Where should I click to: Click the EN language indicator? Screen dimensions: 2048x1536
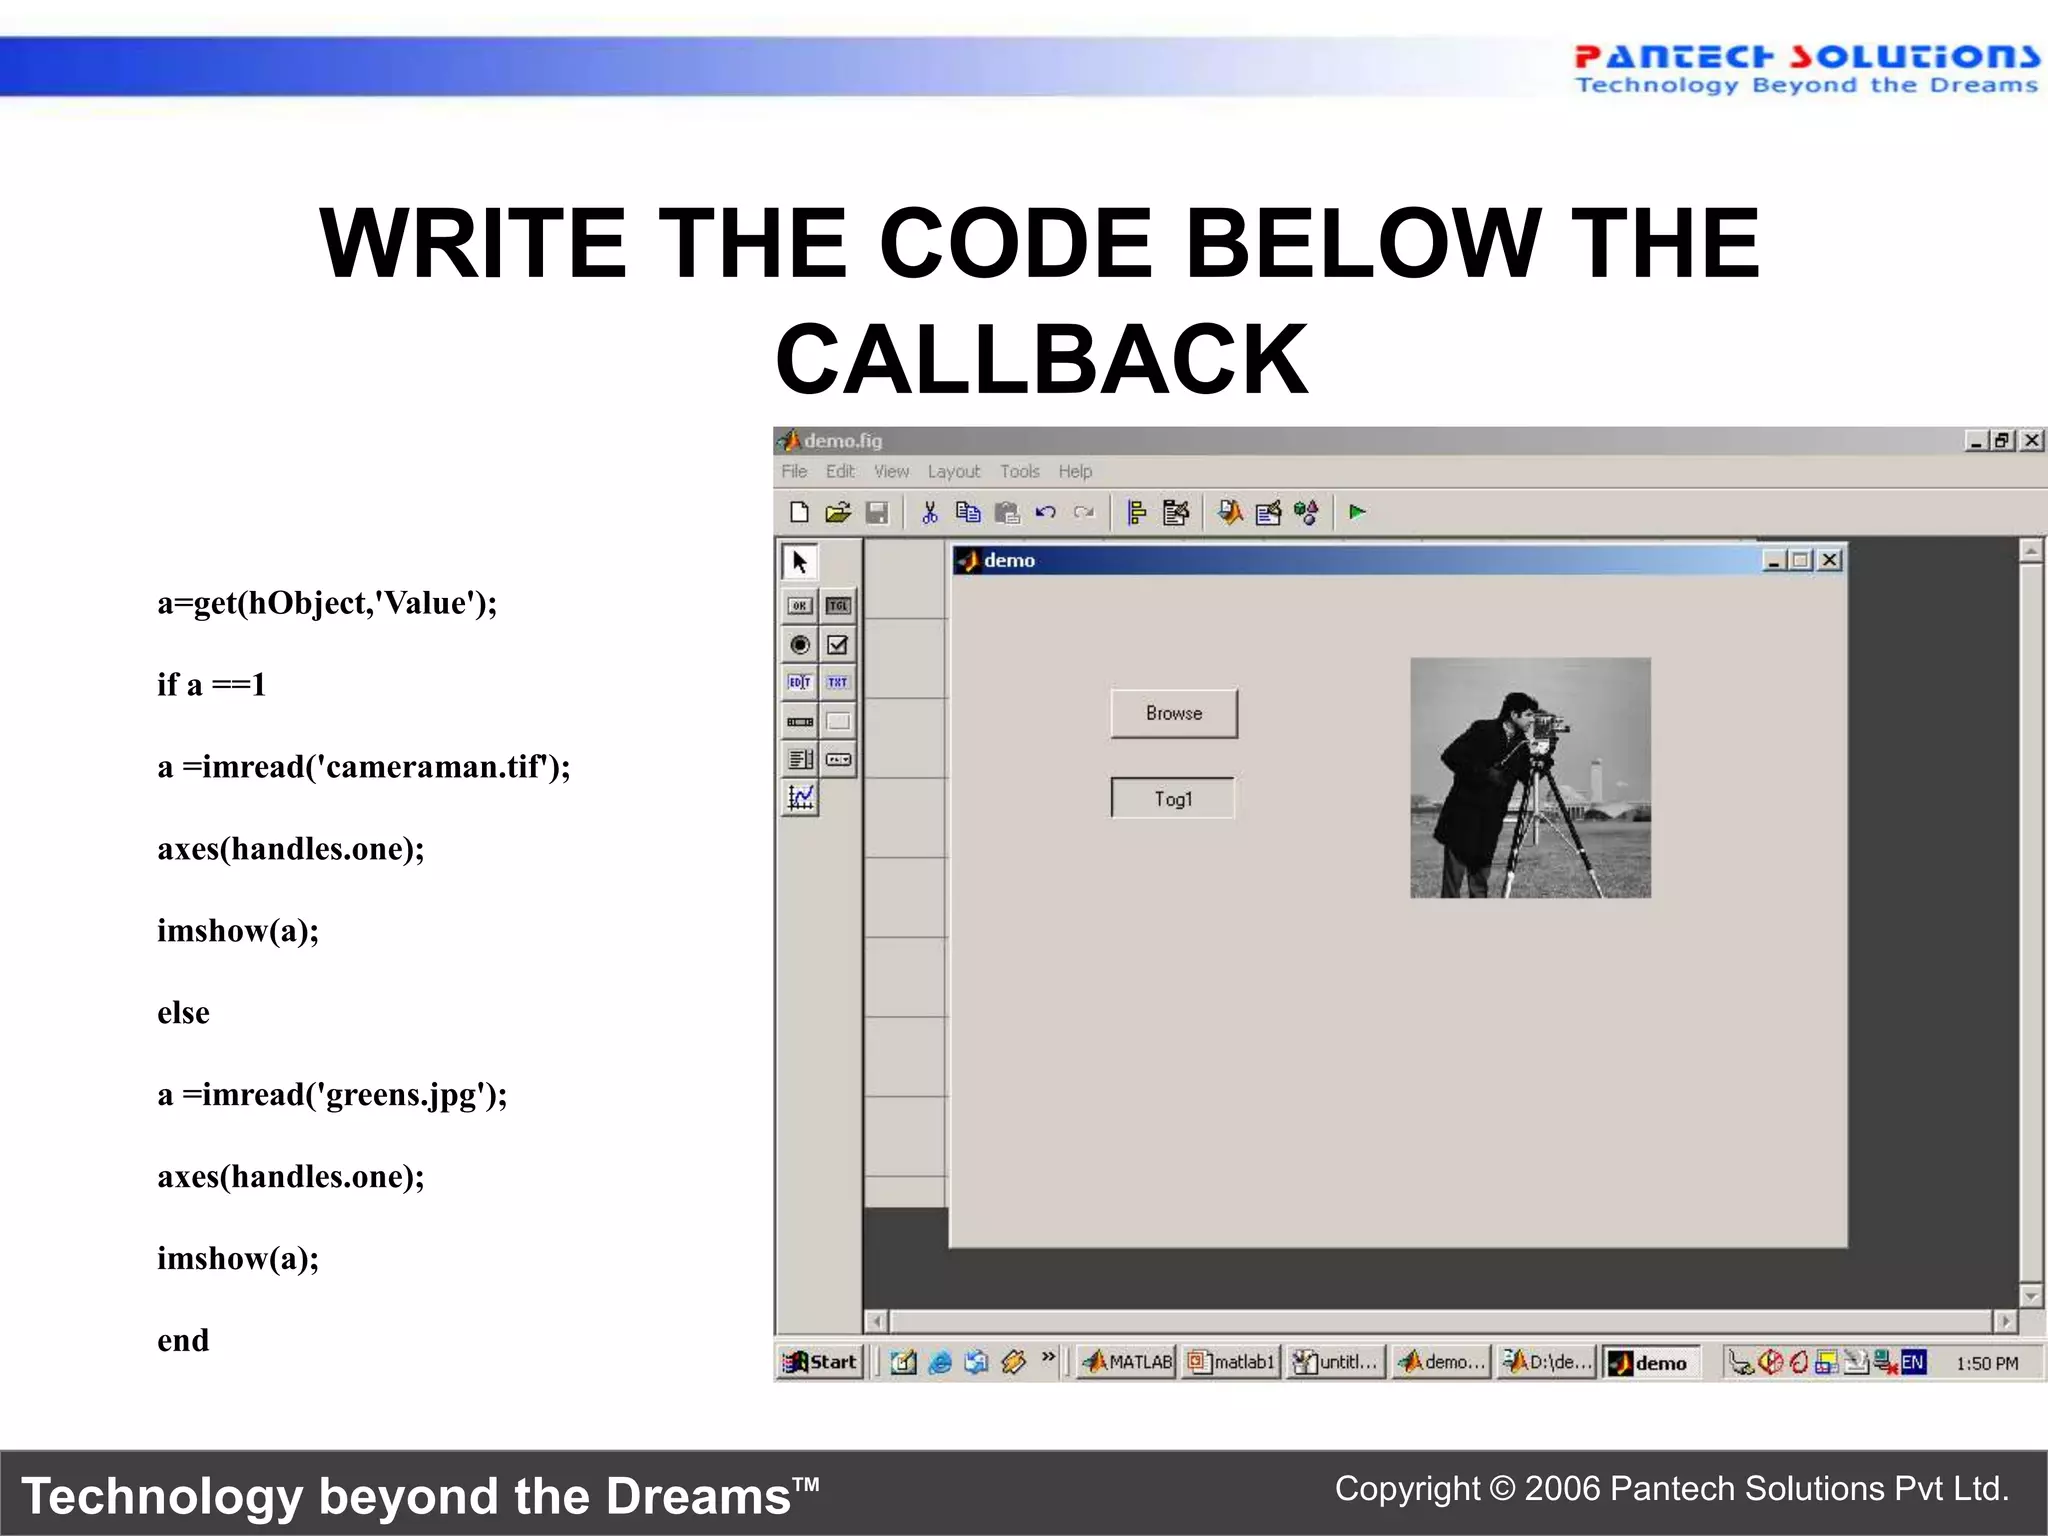[1913, 1362]
